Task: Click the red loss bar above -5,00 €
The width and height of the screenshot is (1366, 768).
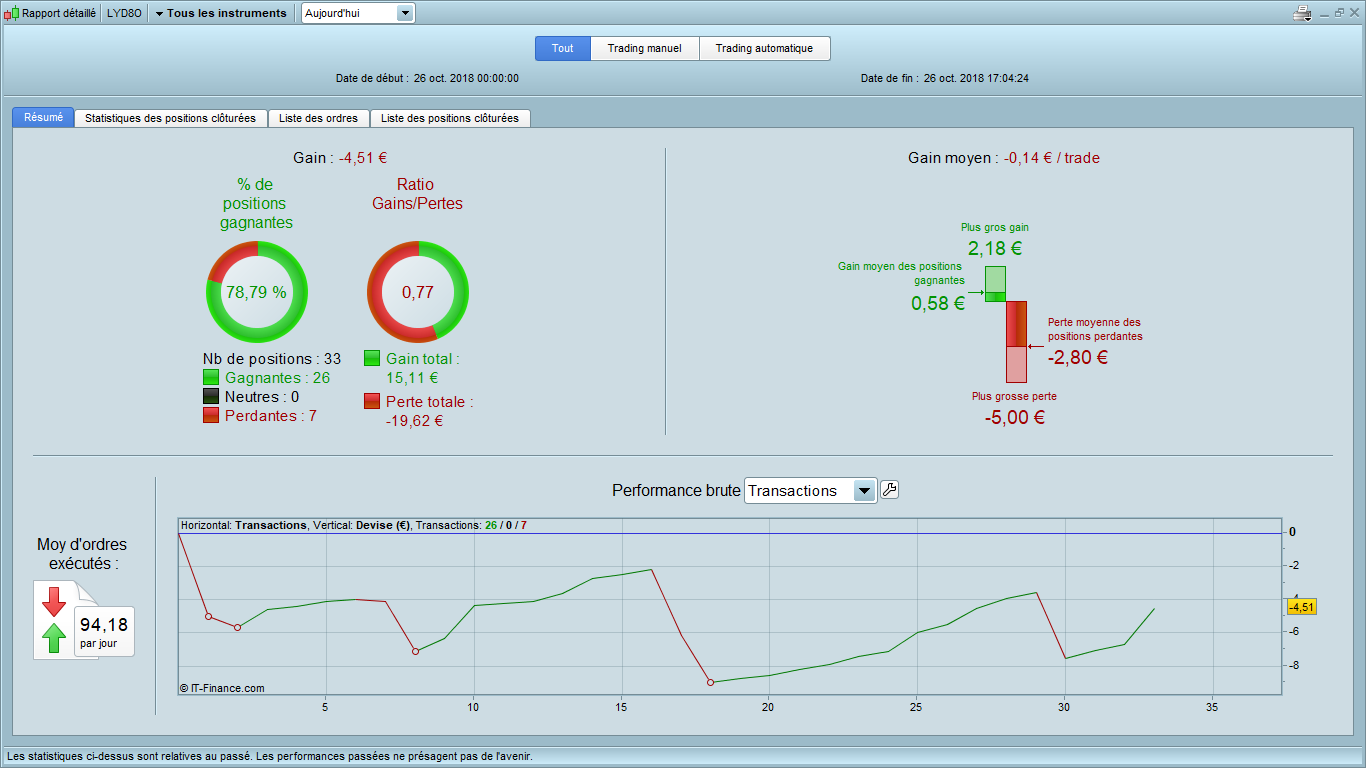Action: pyautogui.click(x=1016, y=342)
